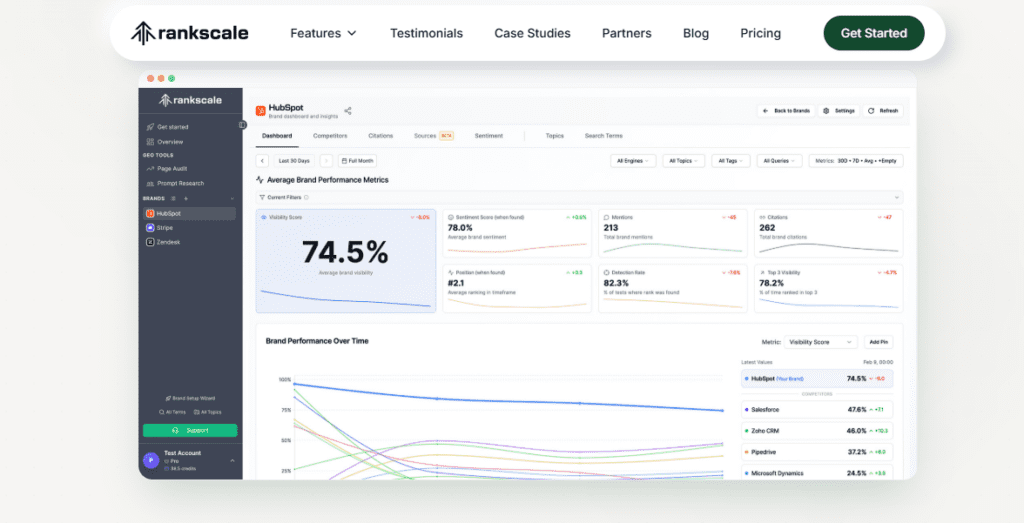This screenshot has width=1024, height=523.
Task: Open the Last 30 Days range selector
Action: point(294,161)
